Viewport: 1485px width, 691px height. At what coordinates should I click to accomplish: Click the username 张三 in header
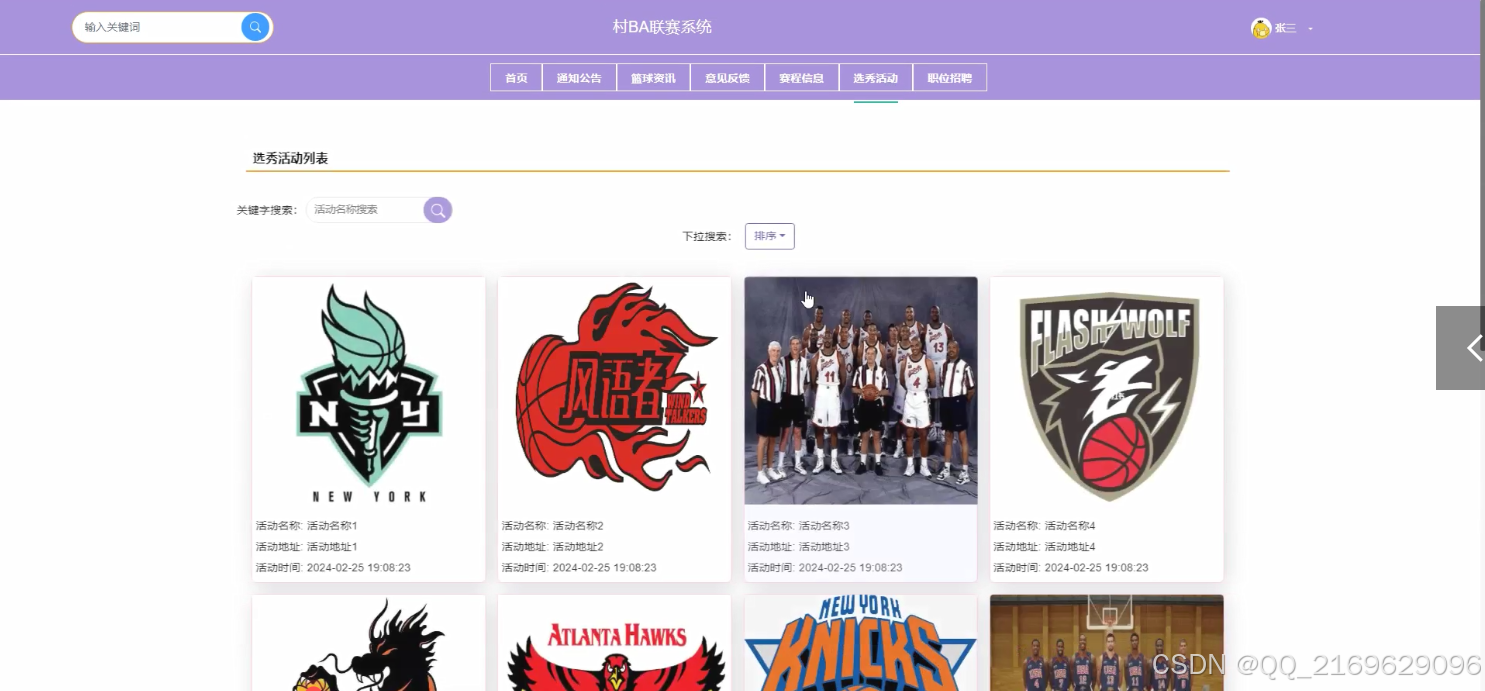coord(1285,28)
